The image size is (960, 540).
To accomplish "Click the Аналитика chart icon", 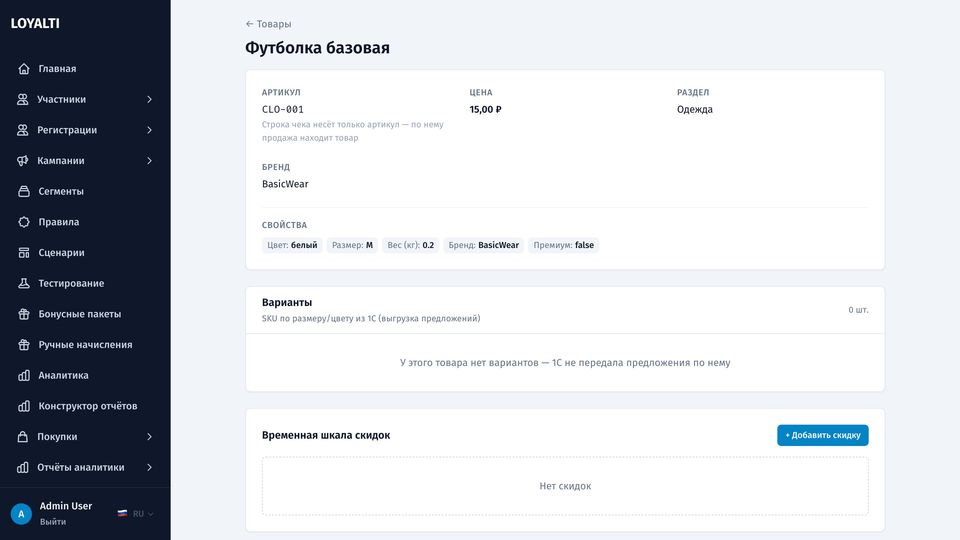I will (24, 375).
